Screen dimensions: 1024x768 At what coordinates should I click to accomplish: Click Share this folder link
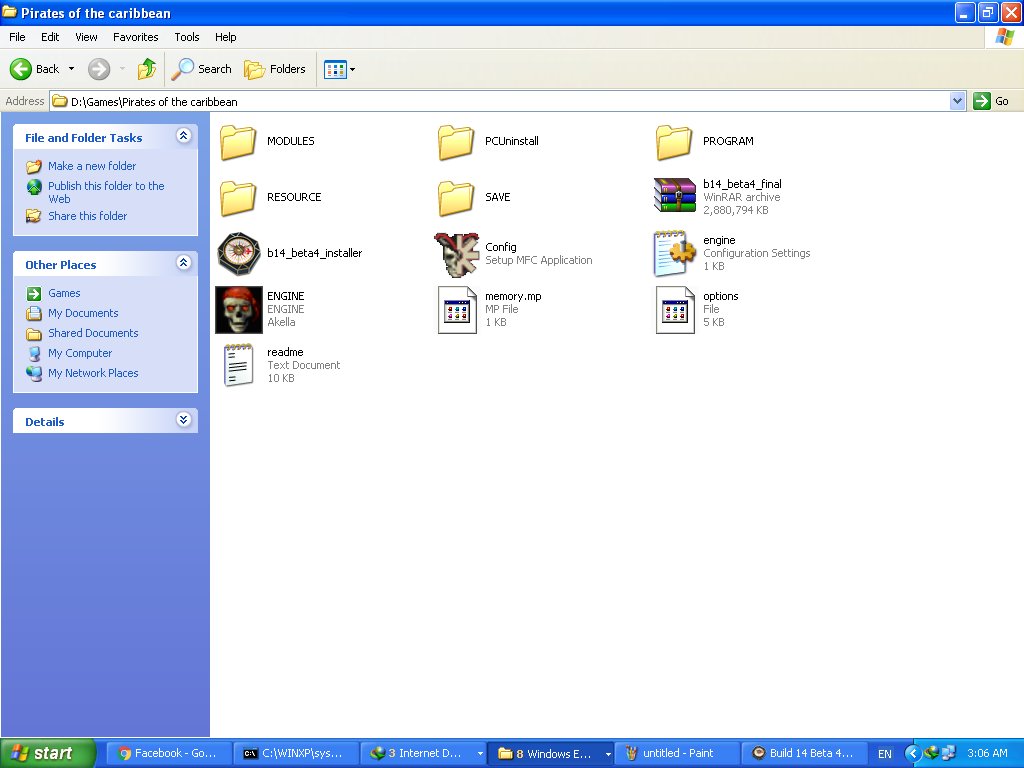[x=88, y=216]
